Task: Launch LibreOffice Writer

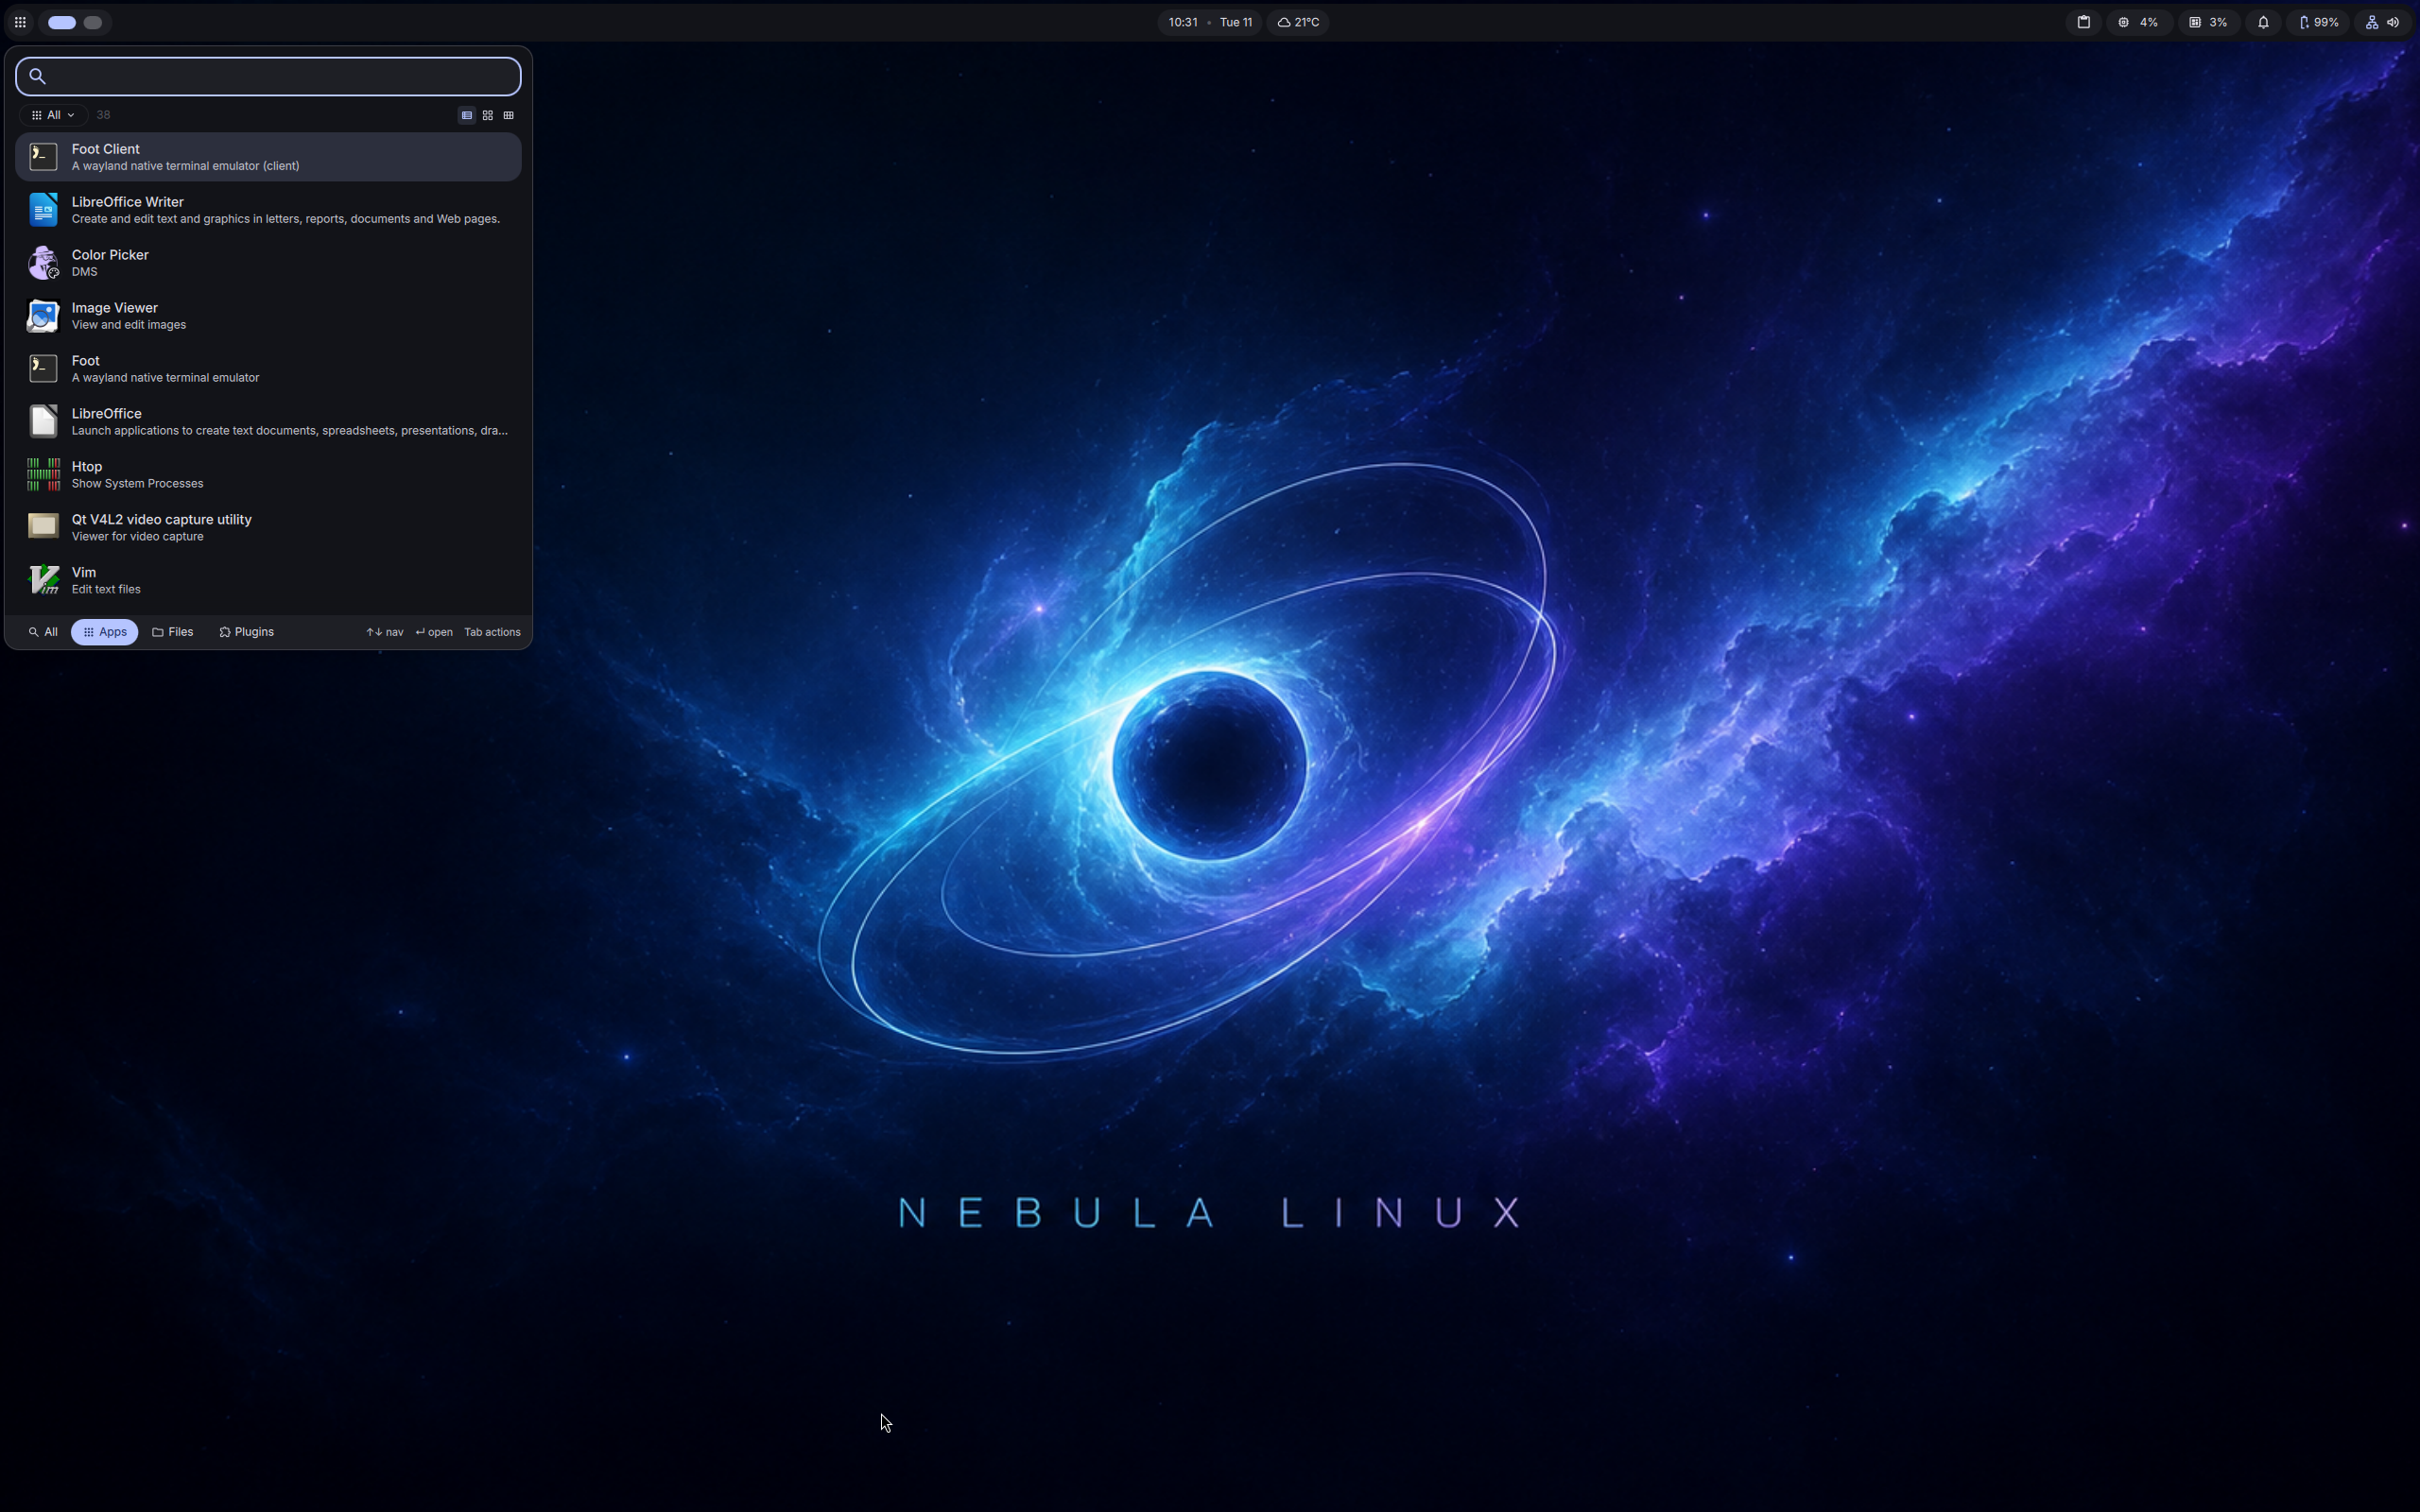Action: [x=268, y=210]
